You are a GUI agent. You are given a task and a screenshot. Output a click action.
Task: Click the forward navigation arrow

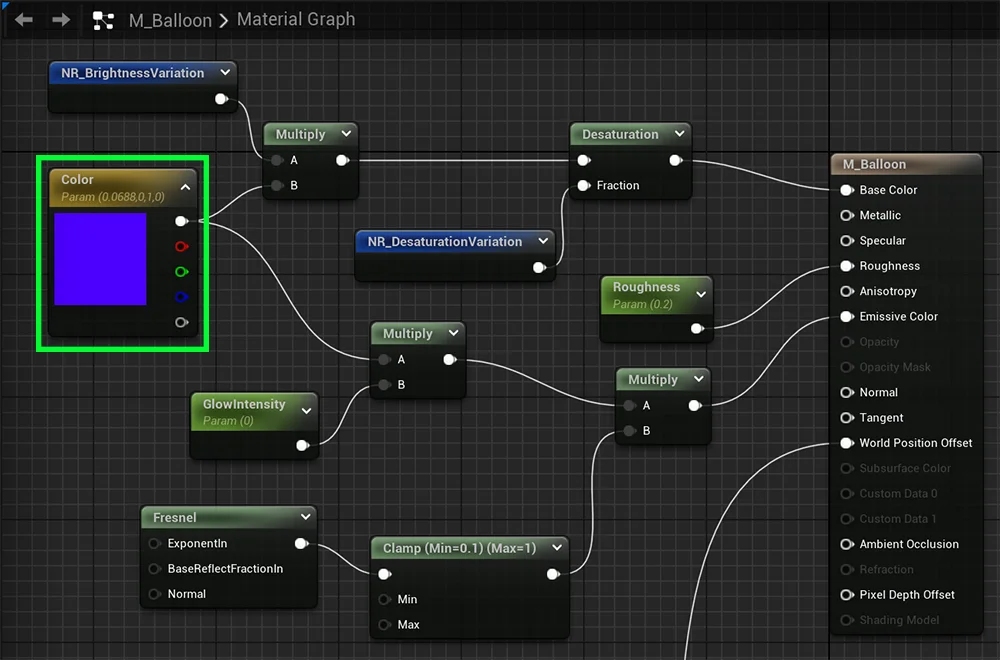[61, 20]
